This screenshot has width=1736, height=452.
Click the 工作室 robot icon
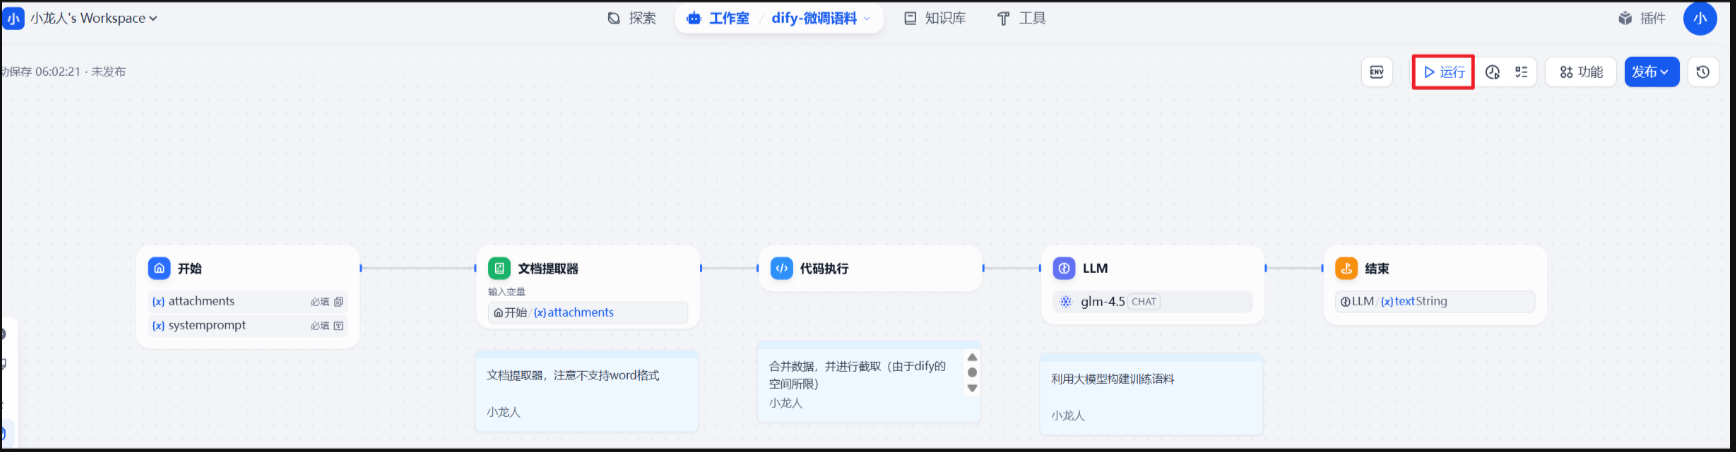(694, 18)
